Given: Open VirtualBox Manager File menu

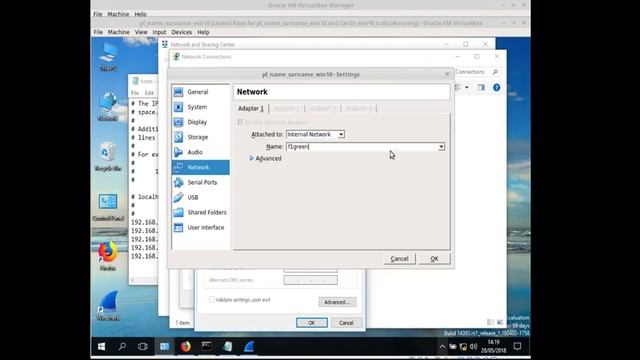Looking at the screenshot, I should [x=98, y=14].
